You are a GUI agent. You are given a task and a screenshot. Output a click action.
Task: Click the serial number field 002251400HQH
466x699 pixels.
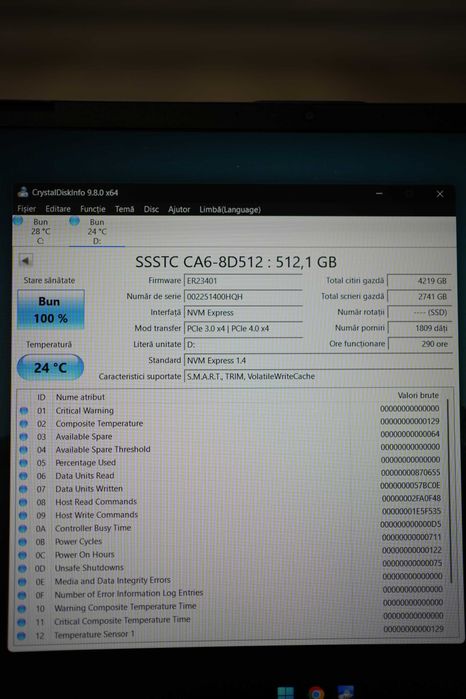(x=243, y=296)
